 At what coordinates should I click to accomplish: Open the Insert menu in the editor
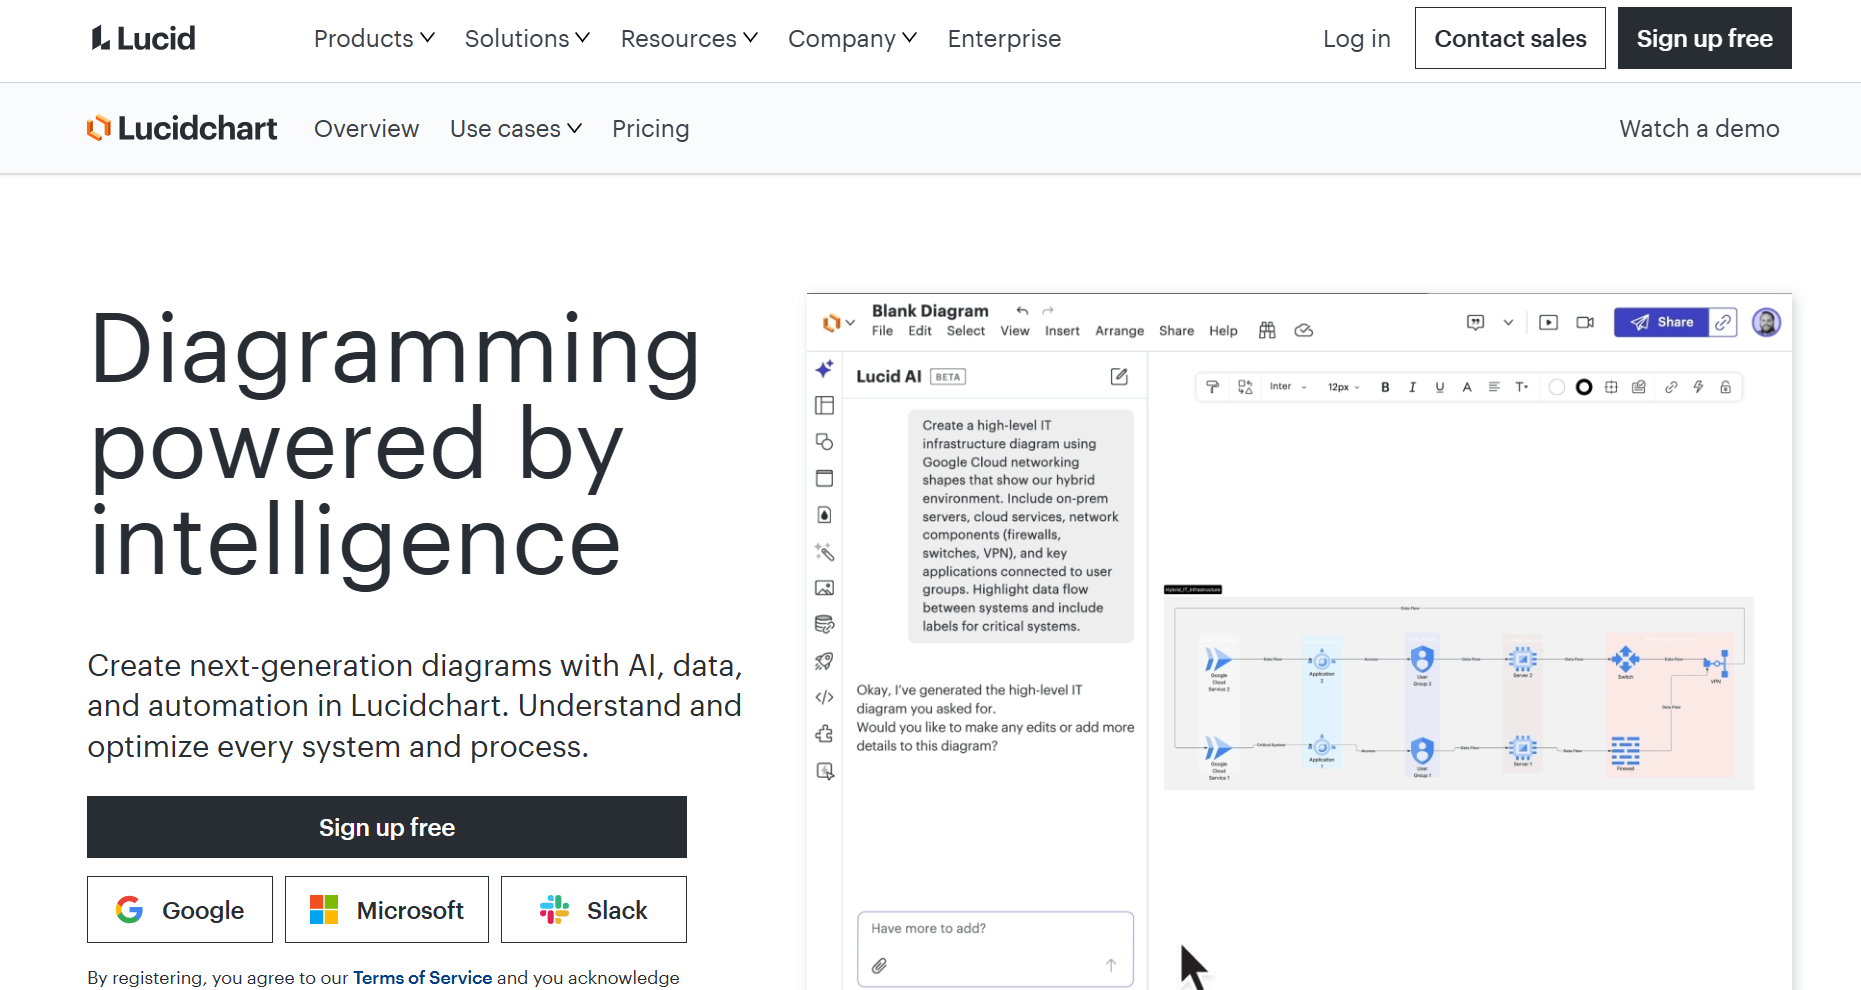tap(1062, 330)
